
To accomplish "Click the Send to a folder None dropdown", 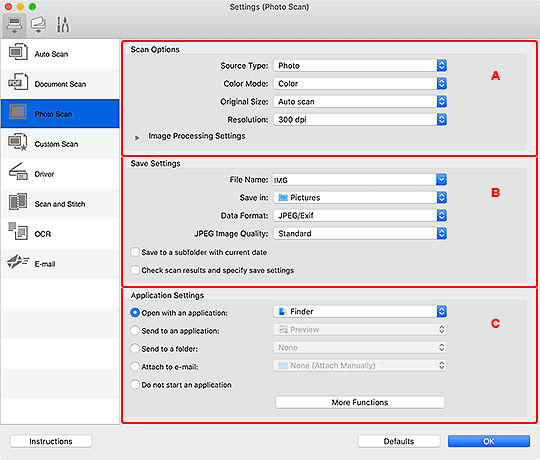I will tap(360, 347).
